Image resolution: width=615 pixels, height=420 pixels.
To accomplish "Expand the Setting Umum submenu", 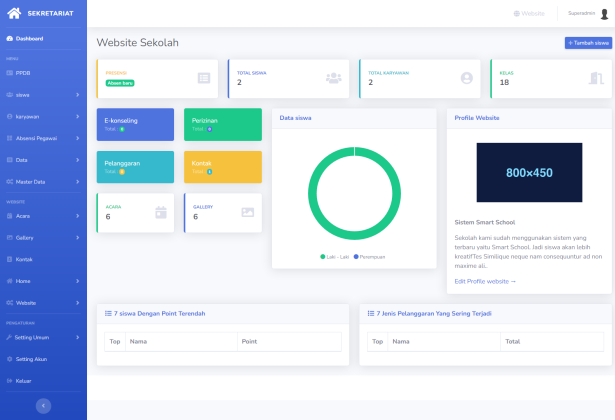I will (77, 337).
